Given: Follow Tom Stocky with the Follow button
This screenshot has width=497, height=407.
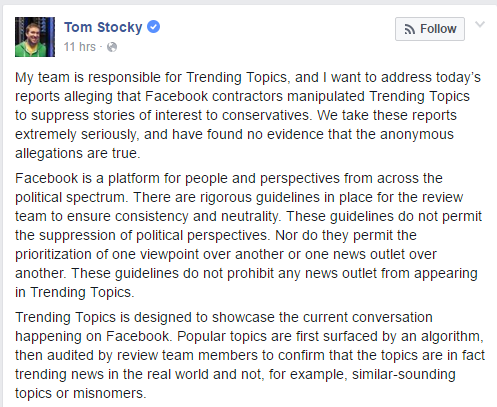Looking at the screenshot, I should 430,29.
